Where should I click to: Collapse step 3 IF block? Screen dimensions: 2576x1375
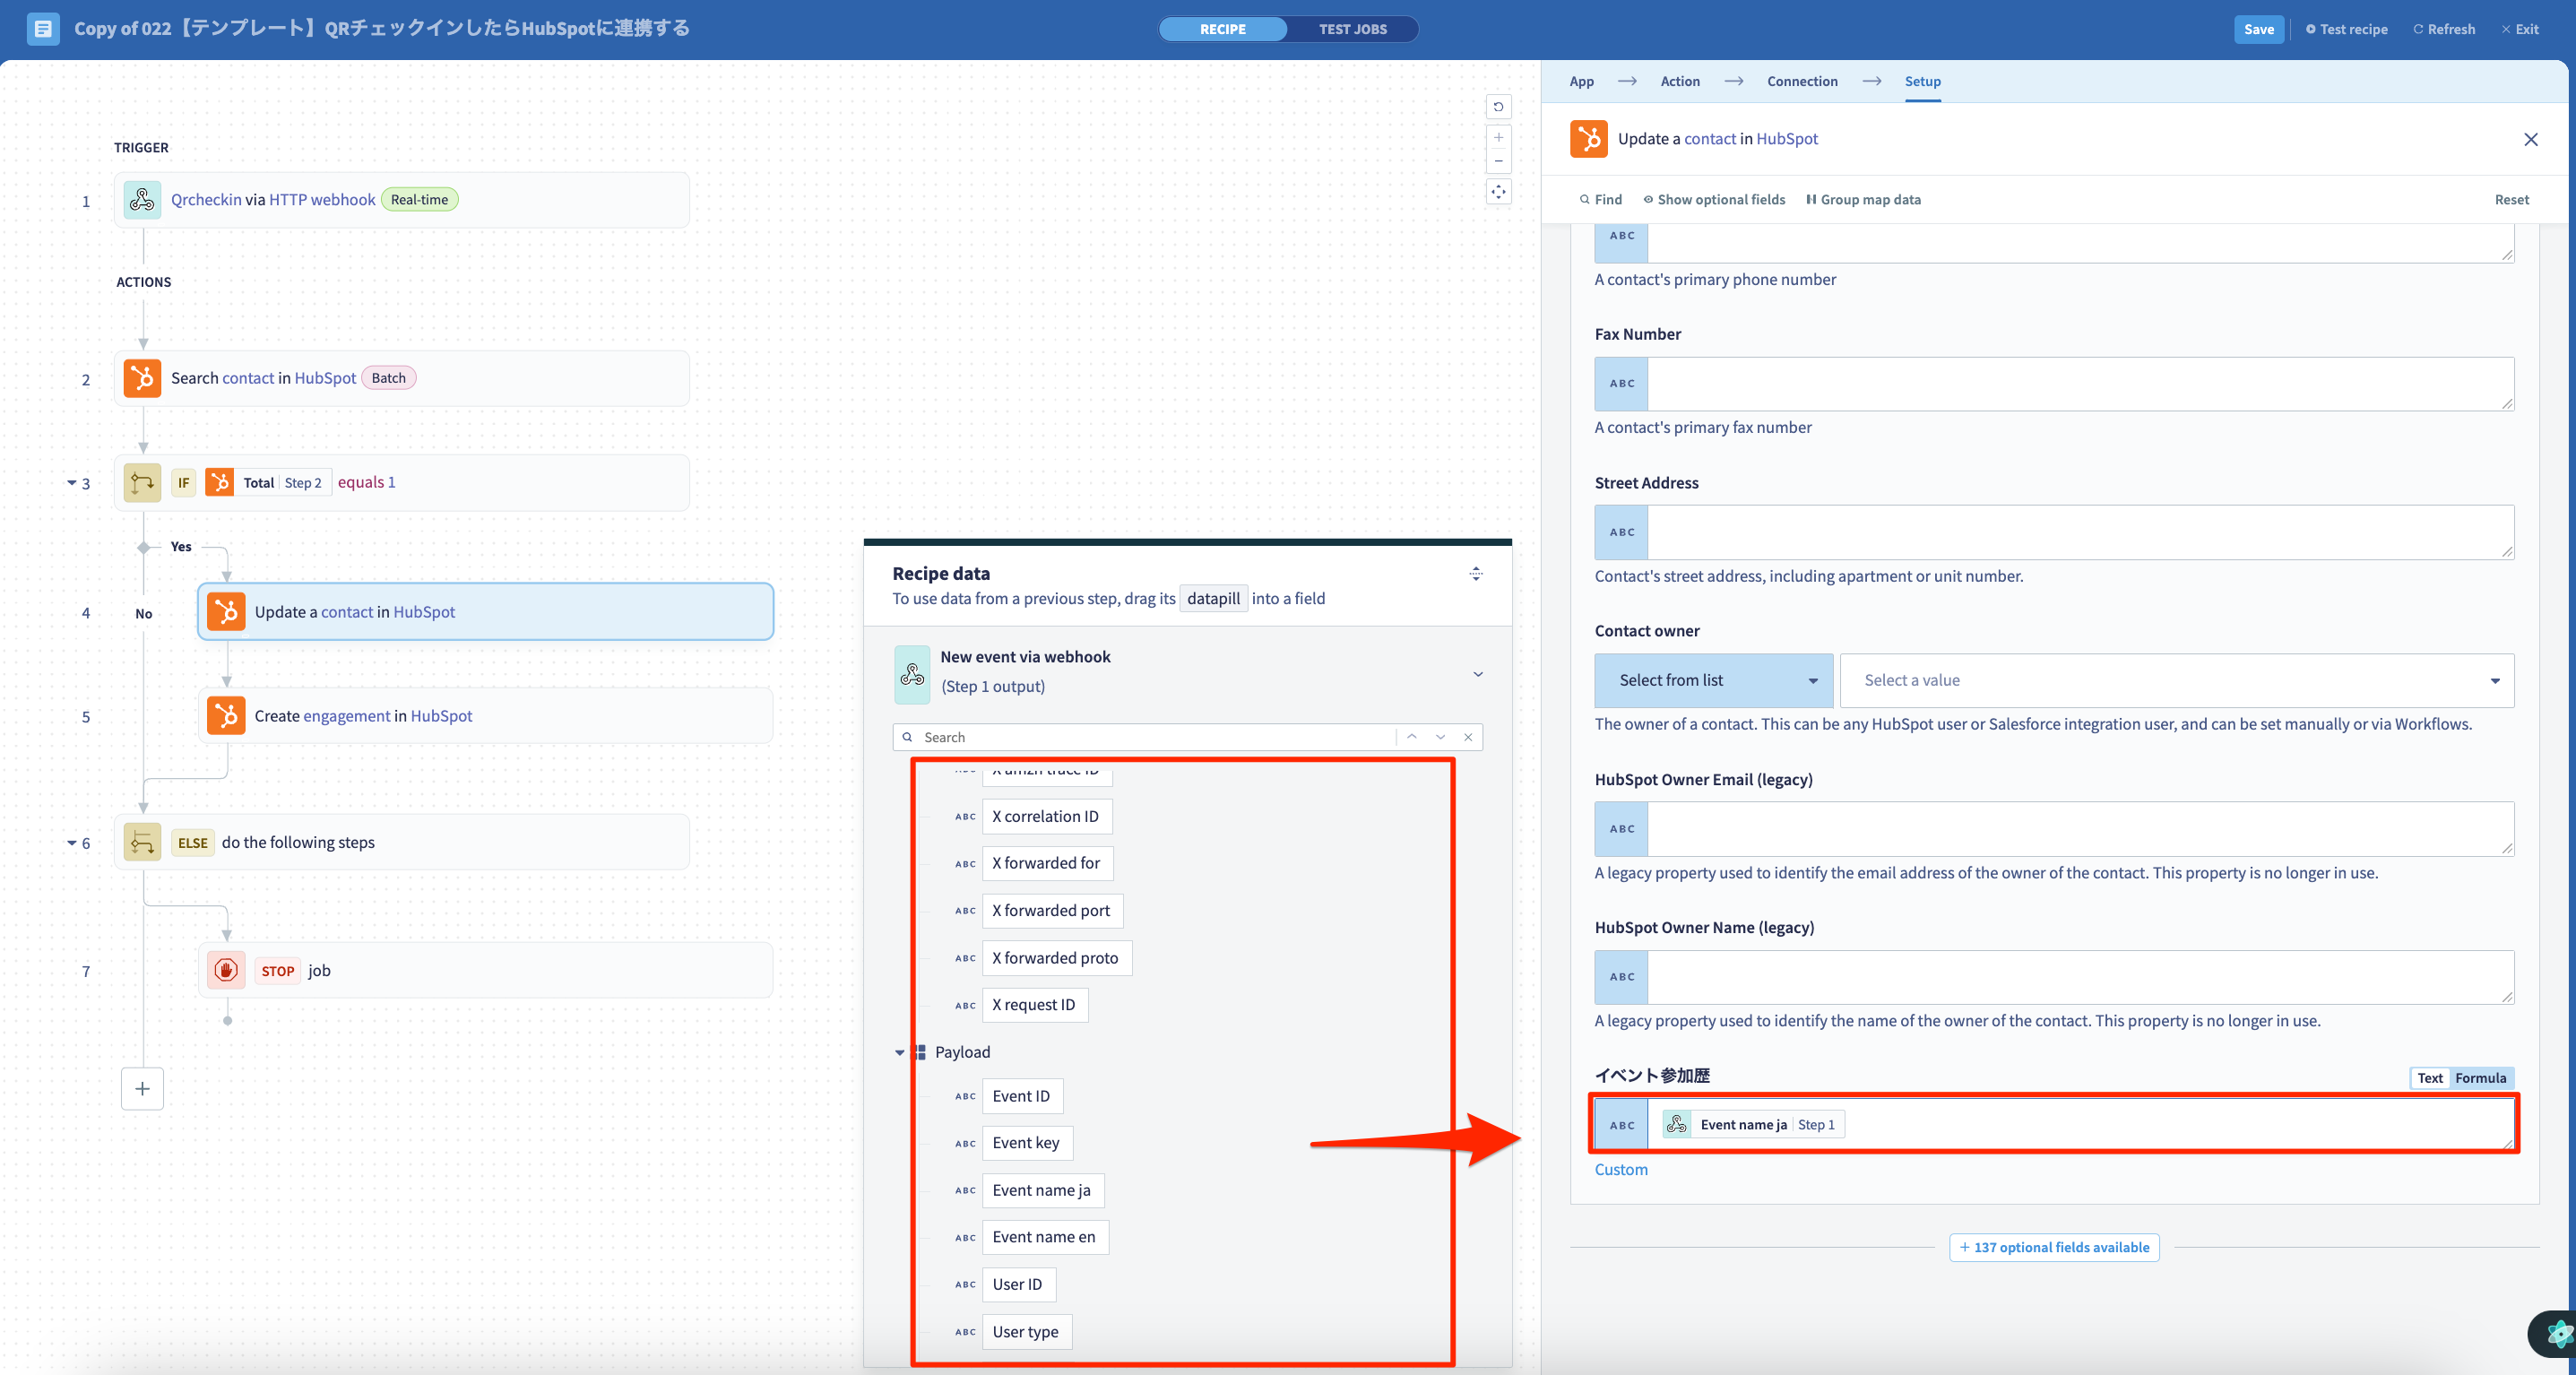[x=71, y=483]
